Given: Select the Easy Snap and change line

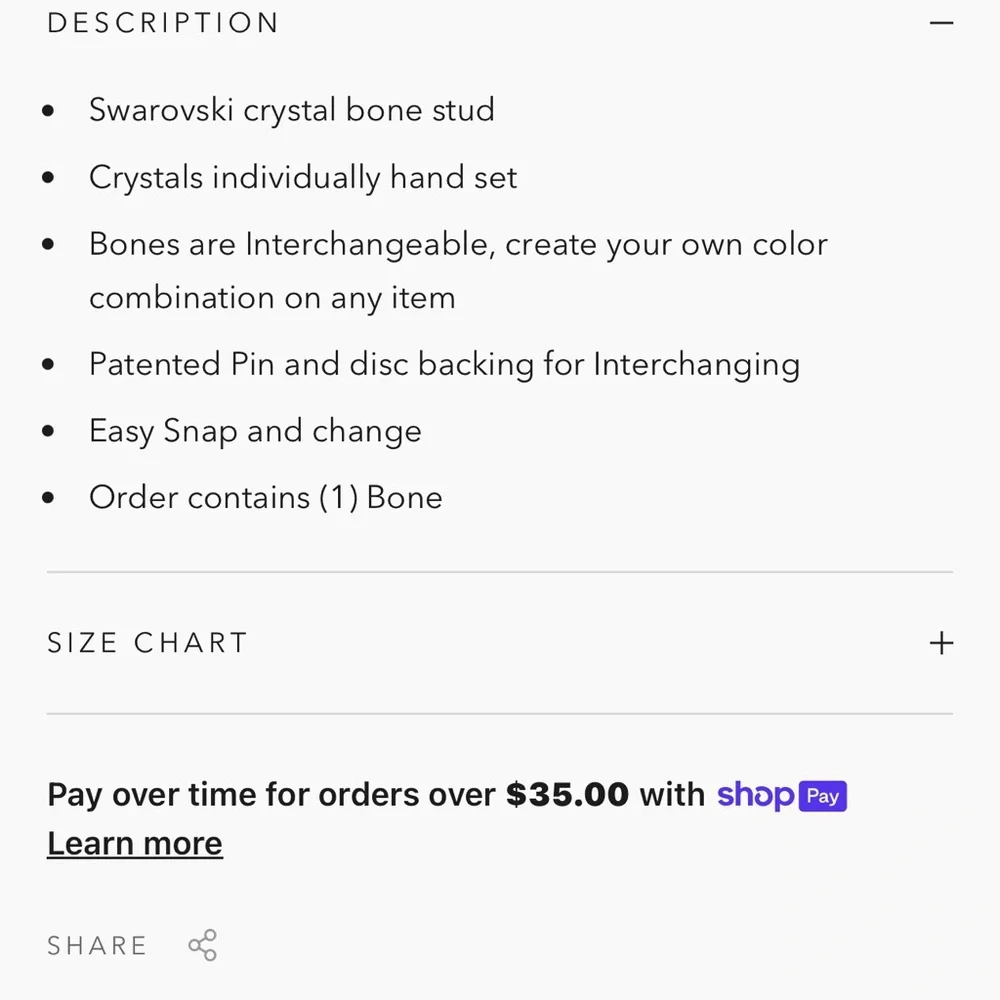Looking at the screenshot, I should click(x=255, y=431).
